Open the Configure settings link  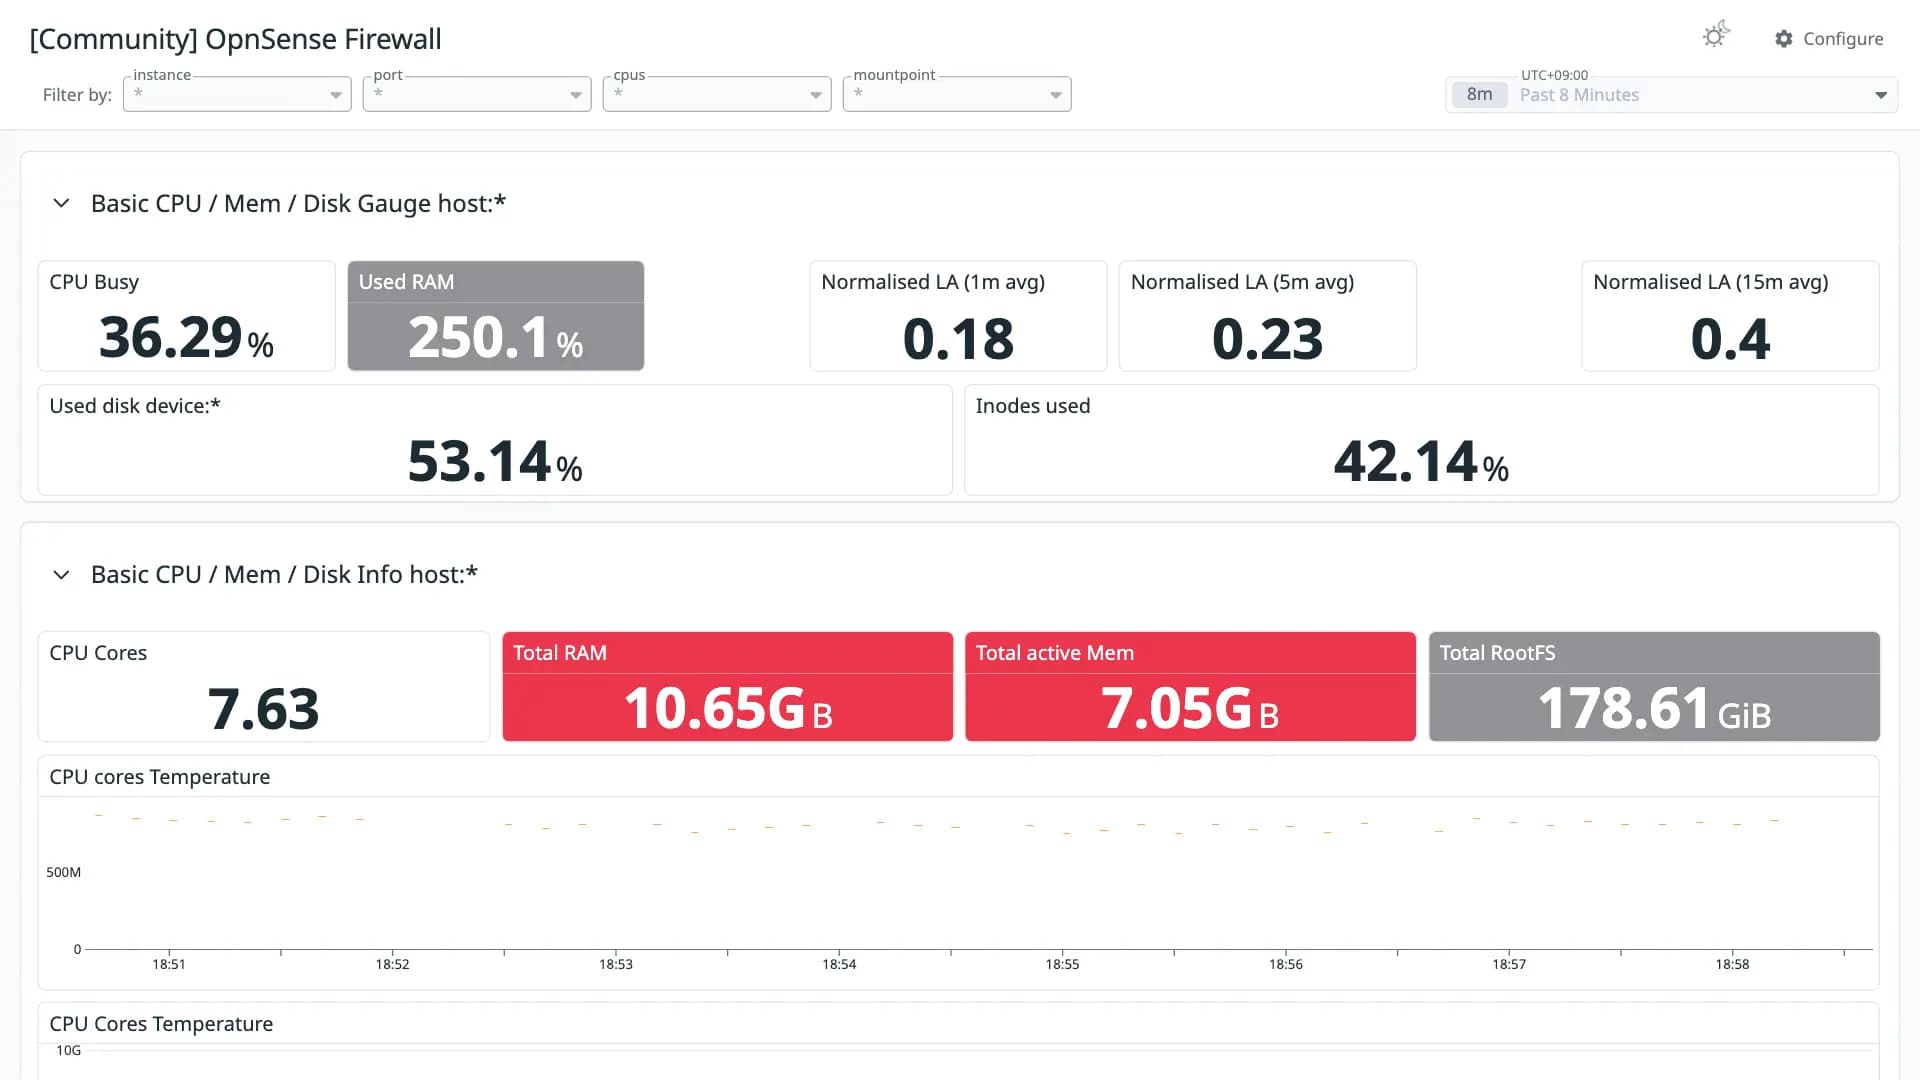click(1829, 38)
